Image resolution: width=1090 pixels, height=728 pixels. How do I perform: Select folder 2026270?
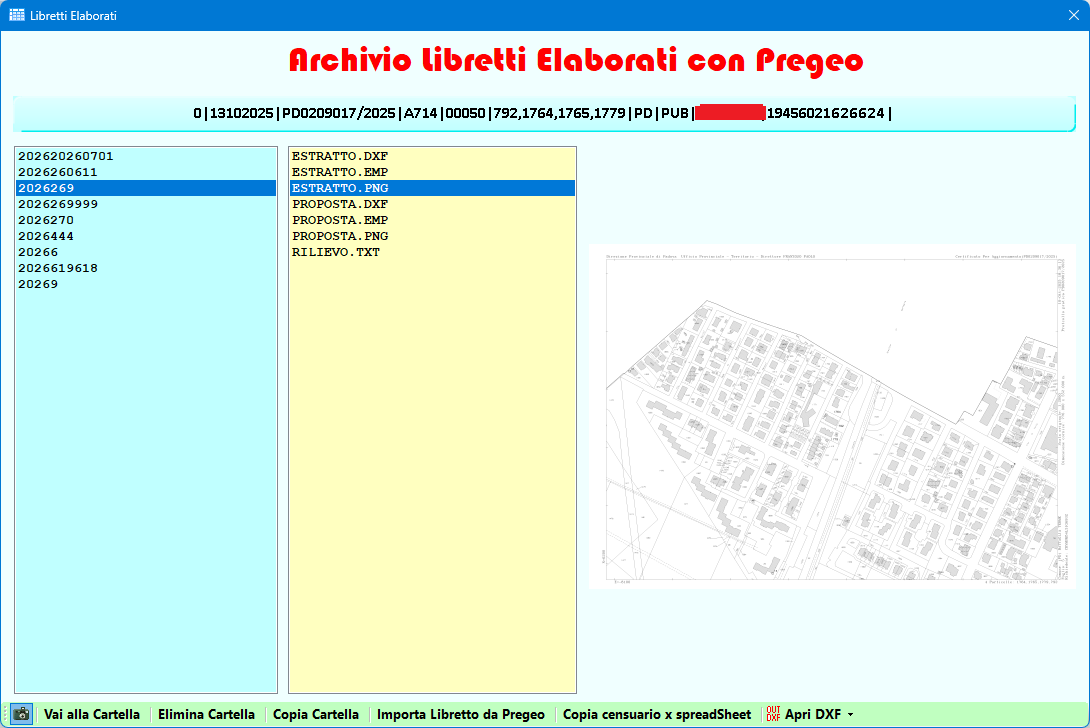146,220
